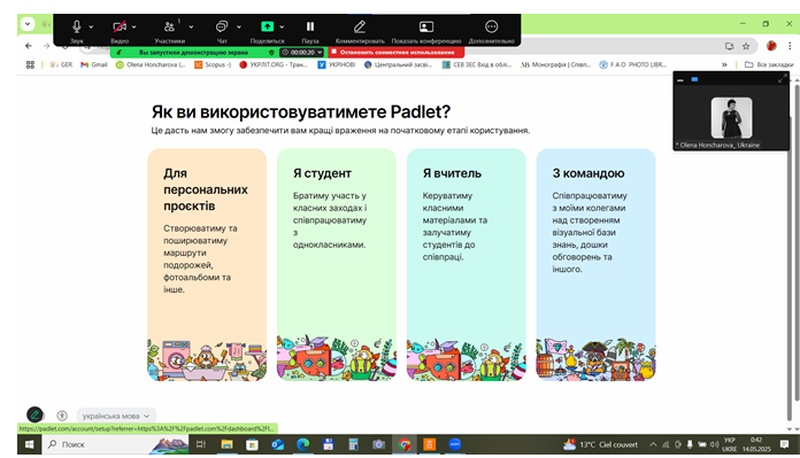Click the accessibility icon near language selector
Viewport: 800px width, 458px height.
[62, 416]
